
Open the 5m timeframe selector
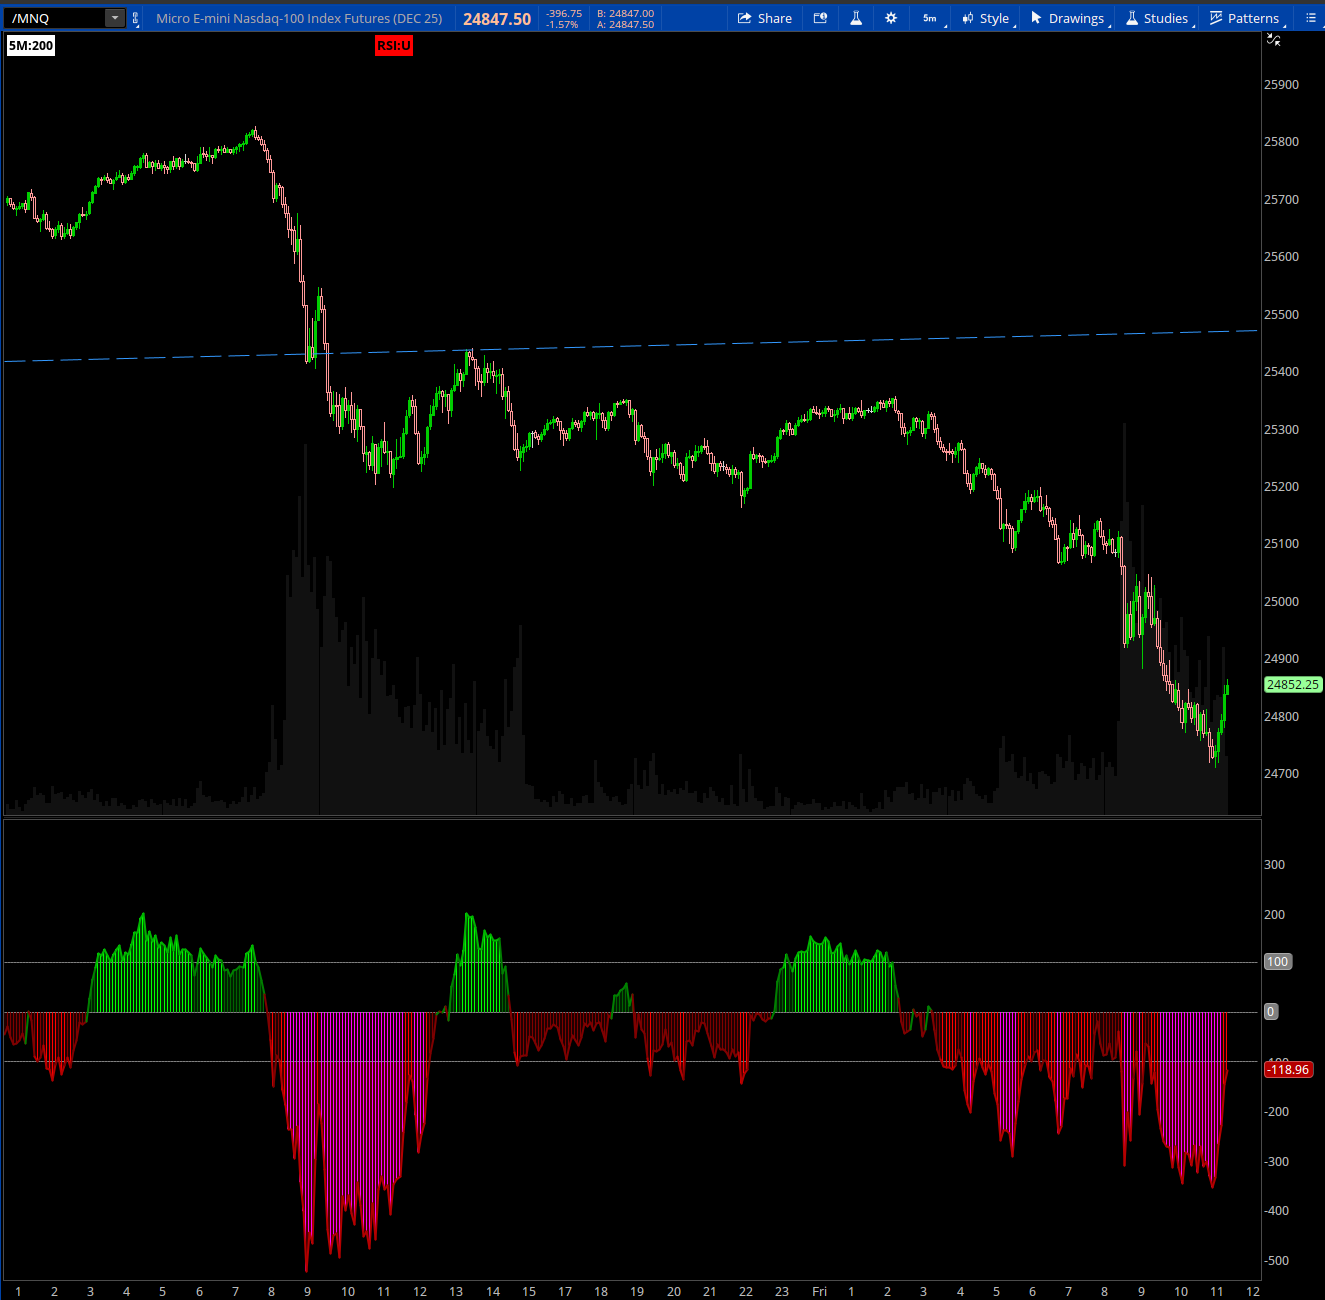click(931, 18)
